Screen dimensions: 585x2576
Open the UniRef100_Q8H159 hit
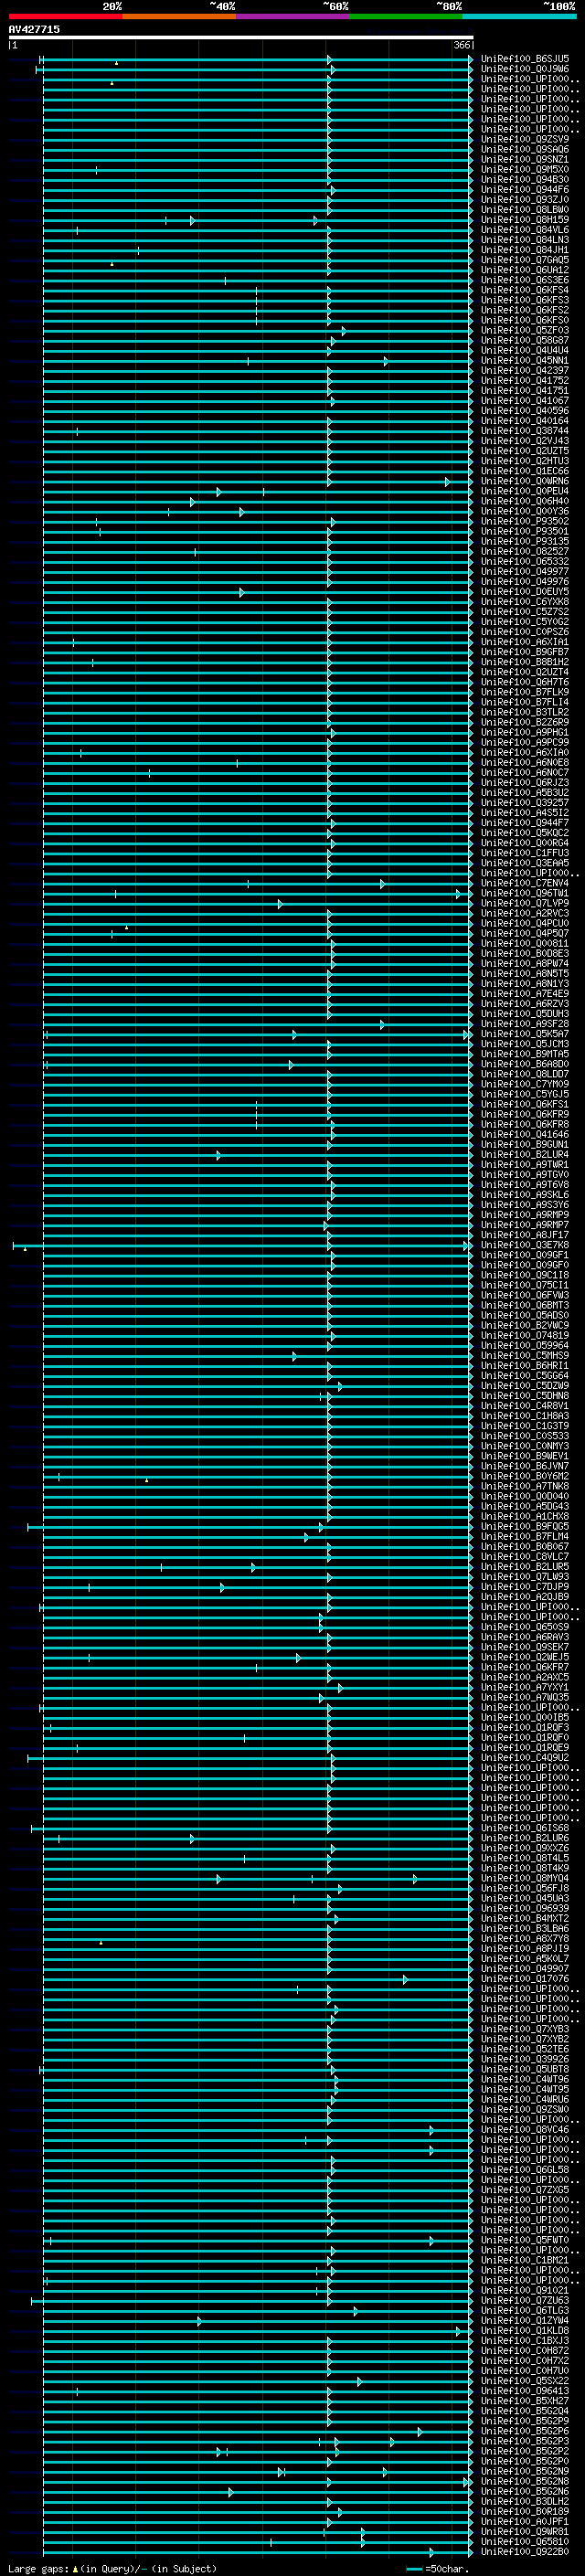525,219
